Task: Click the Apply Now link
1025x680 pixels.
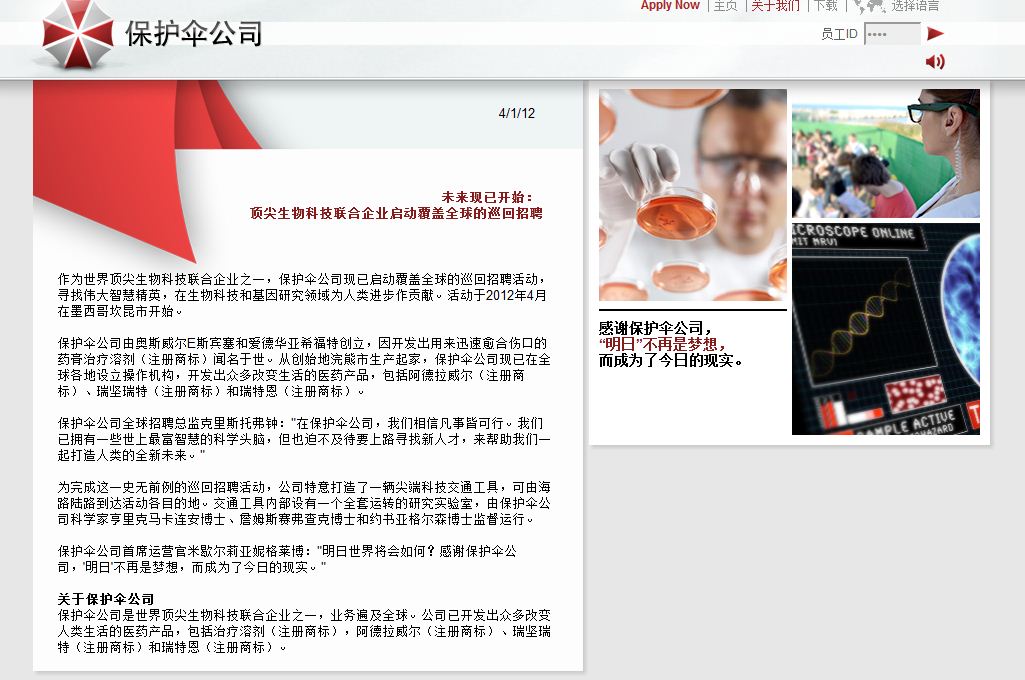Action: pyautogui.click(x=670, y=6)
